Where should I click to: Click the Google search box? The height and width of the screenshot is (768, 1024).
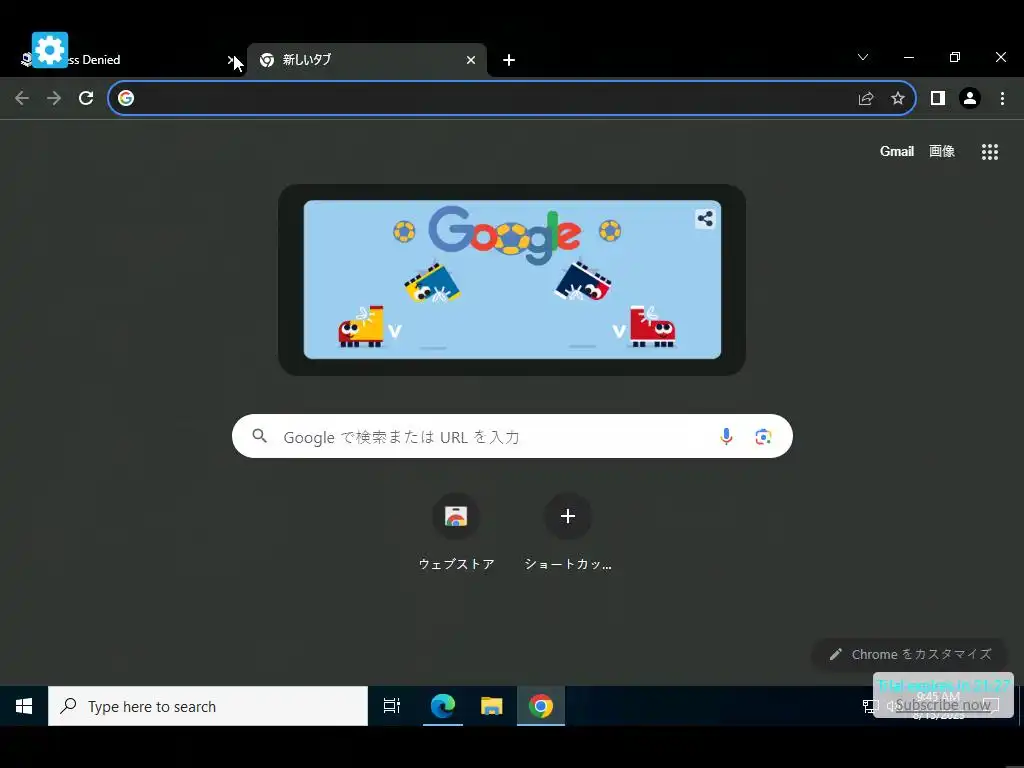[512, 436]
